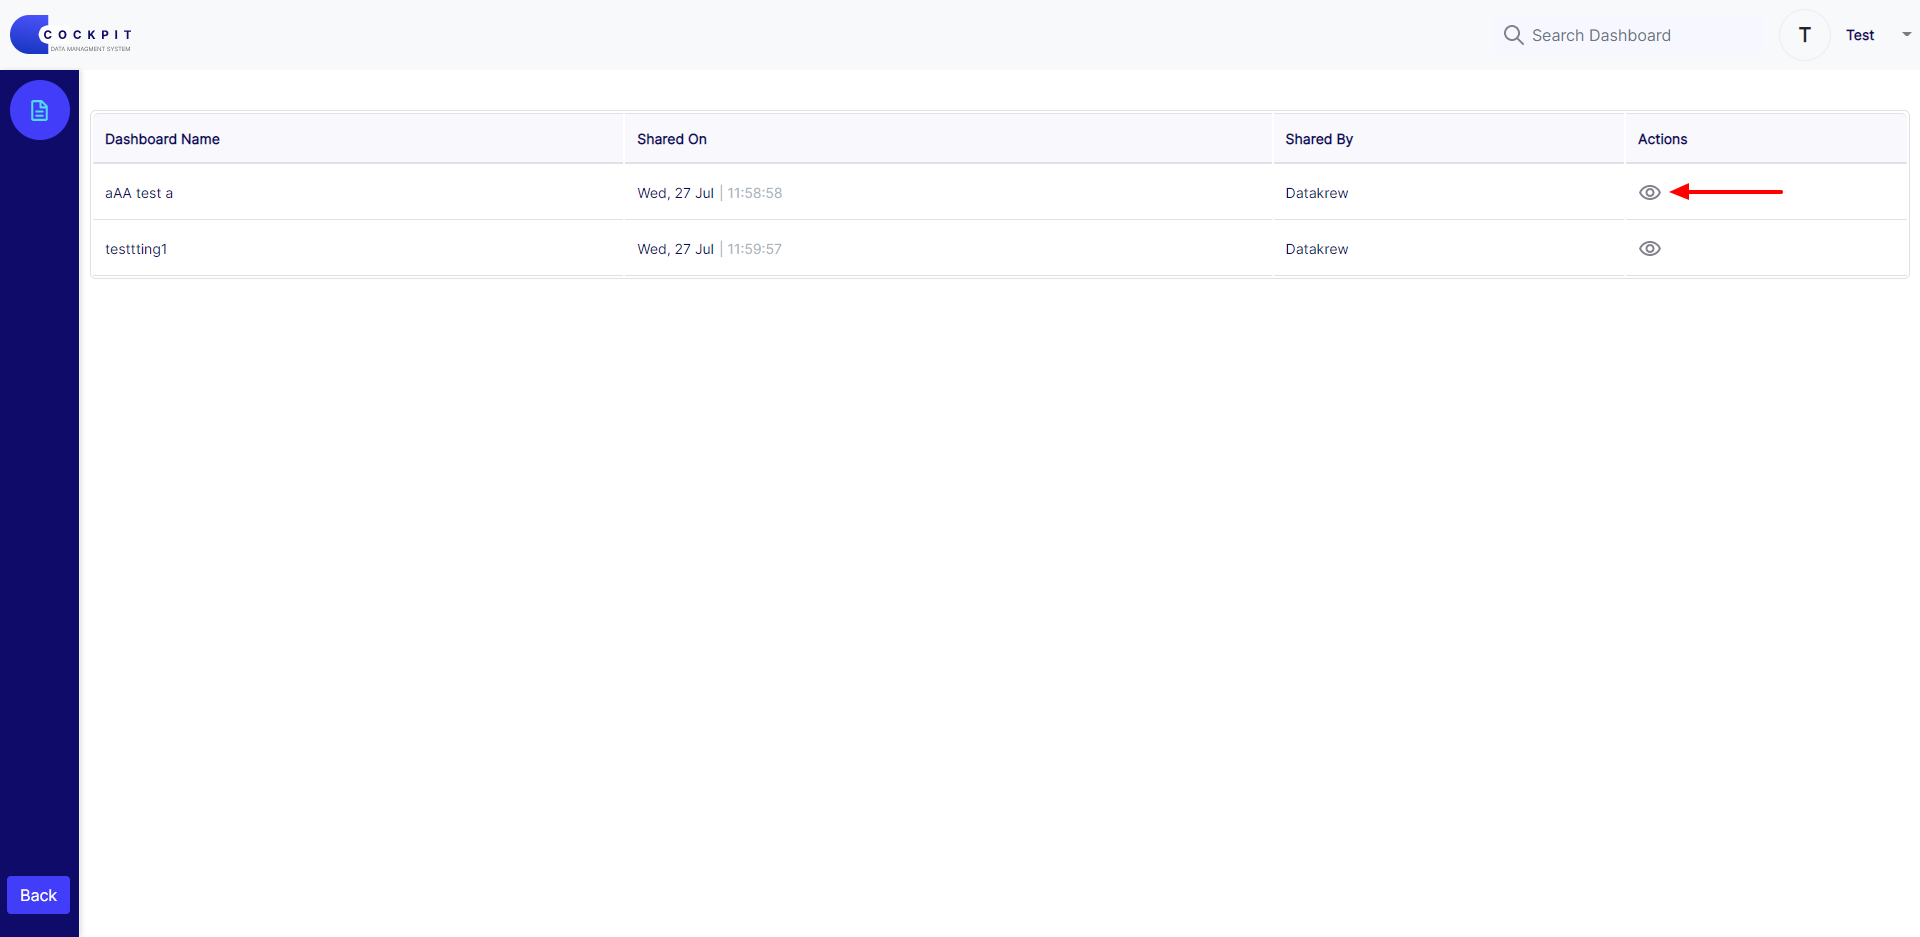1920x937 pixels.
Task: Sort by the Dashboard Name column header
Action: pyautogui.click(x=162, y=139)
